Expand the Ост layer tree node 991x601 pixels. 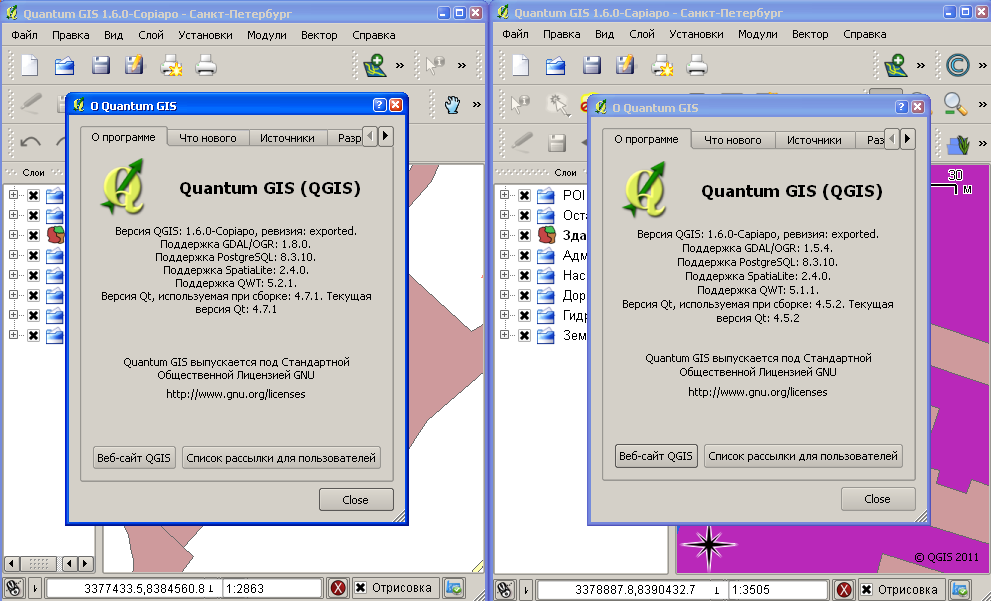[x=504, y=215]
